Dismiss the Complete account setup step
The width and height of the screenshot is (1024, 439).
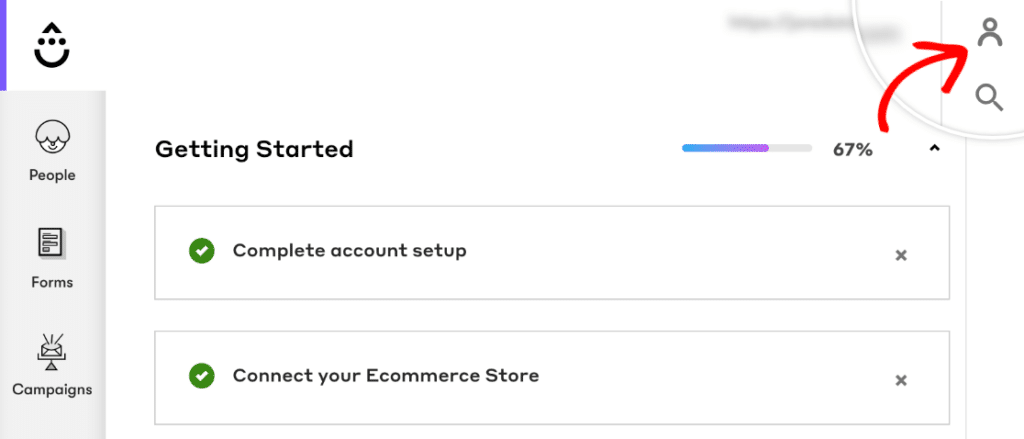901,255
